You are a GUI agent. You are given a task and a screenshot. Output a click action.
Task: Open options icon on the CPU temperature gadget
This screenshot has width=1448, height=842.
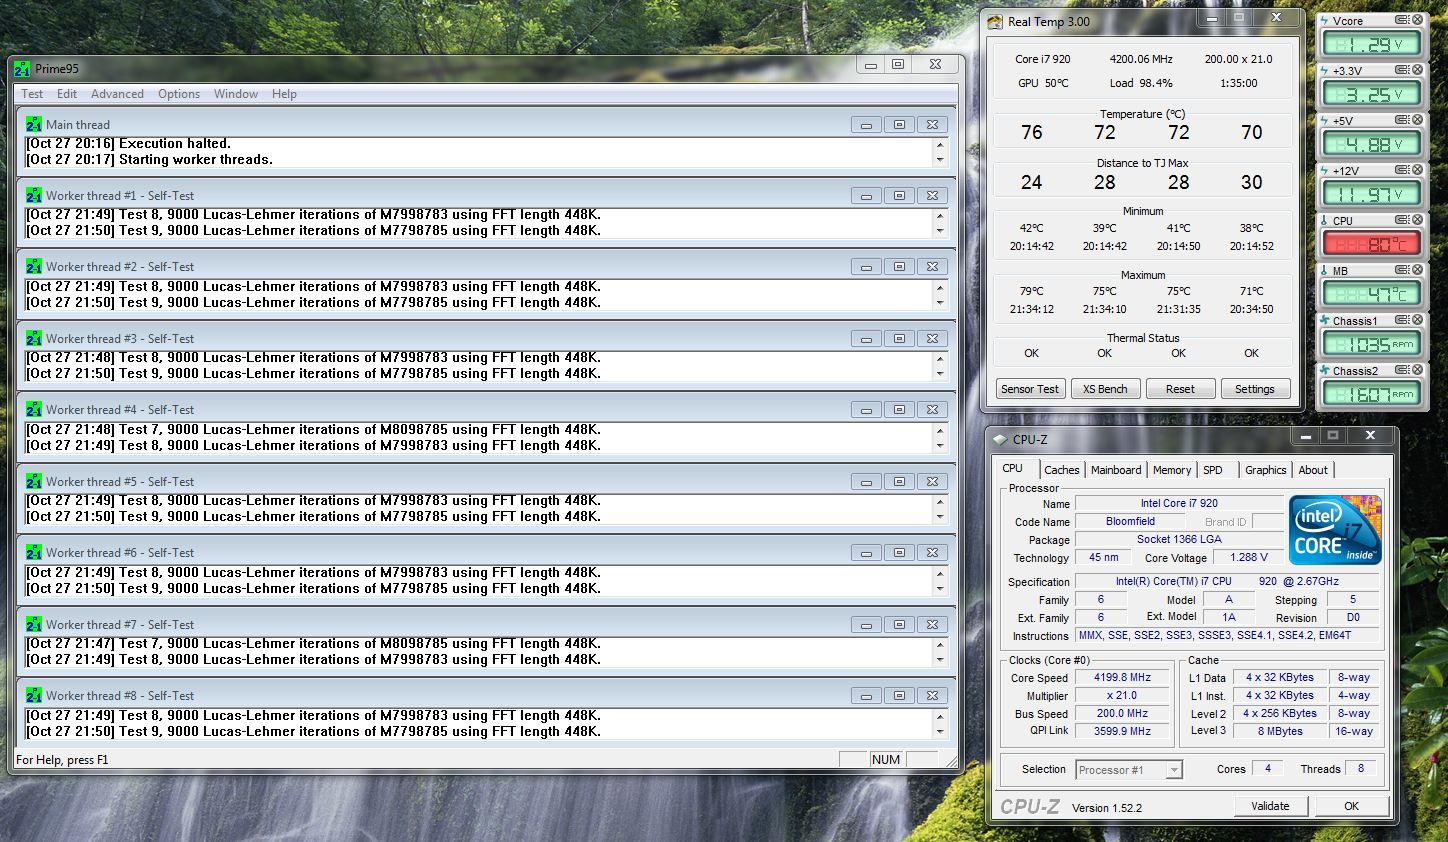coord(1402,220)
